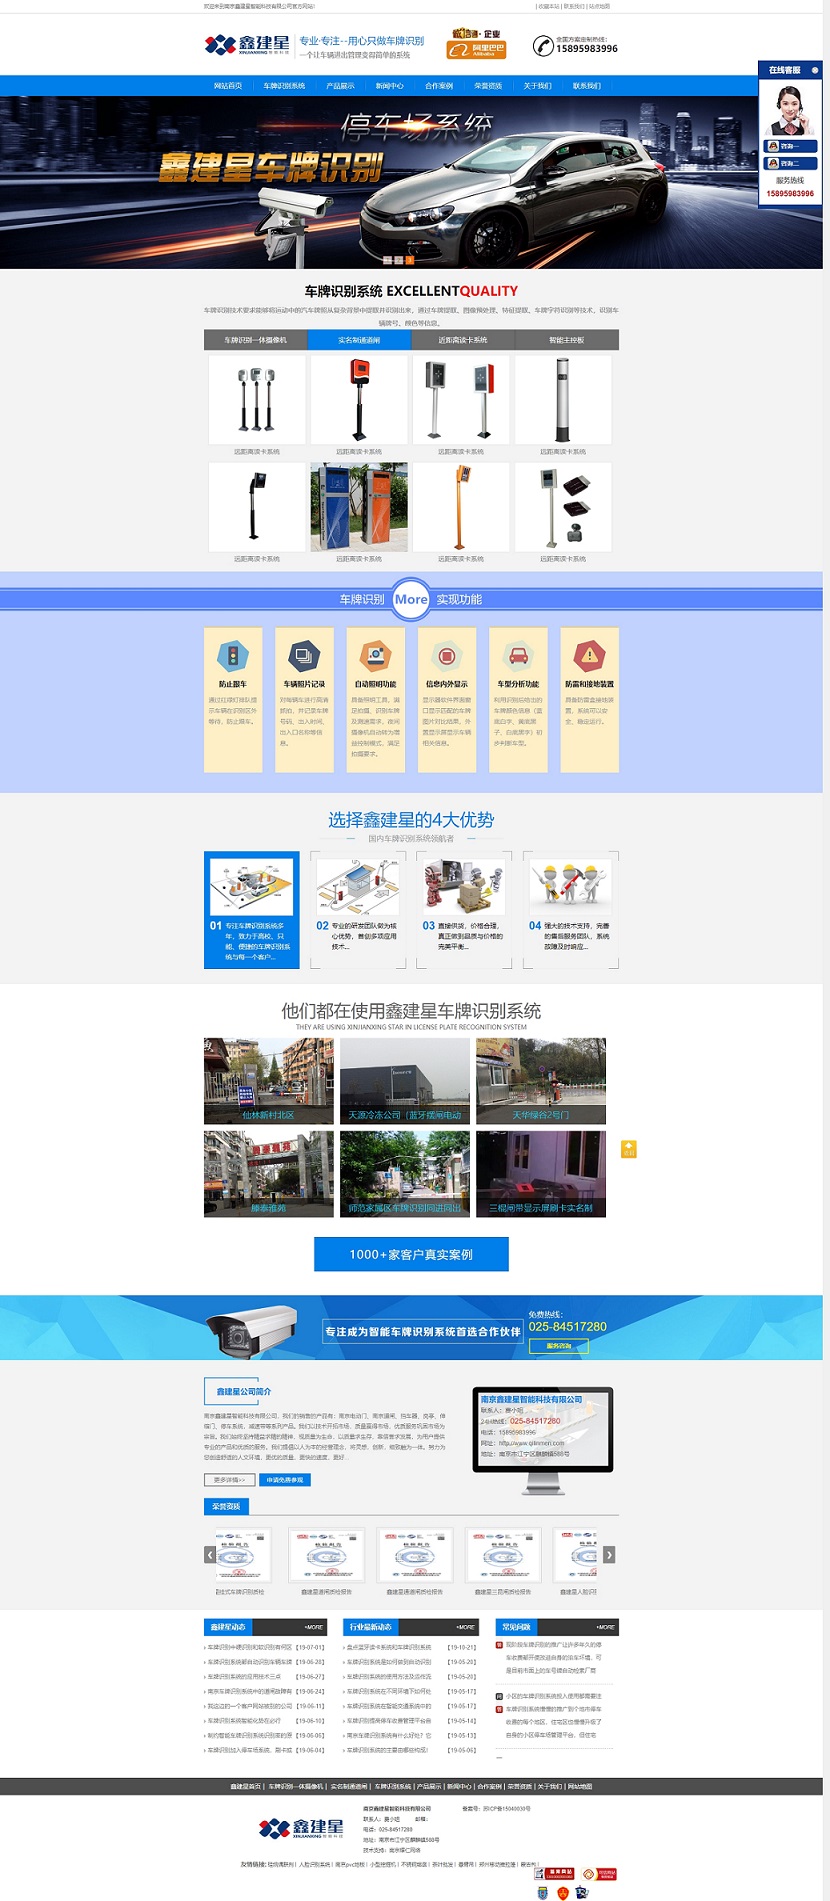Show next certificates with right arrow

click(609, 1554)
